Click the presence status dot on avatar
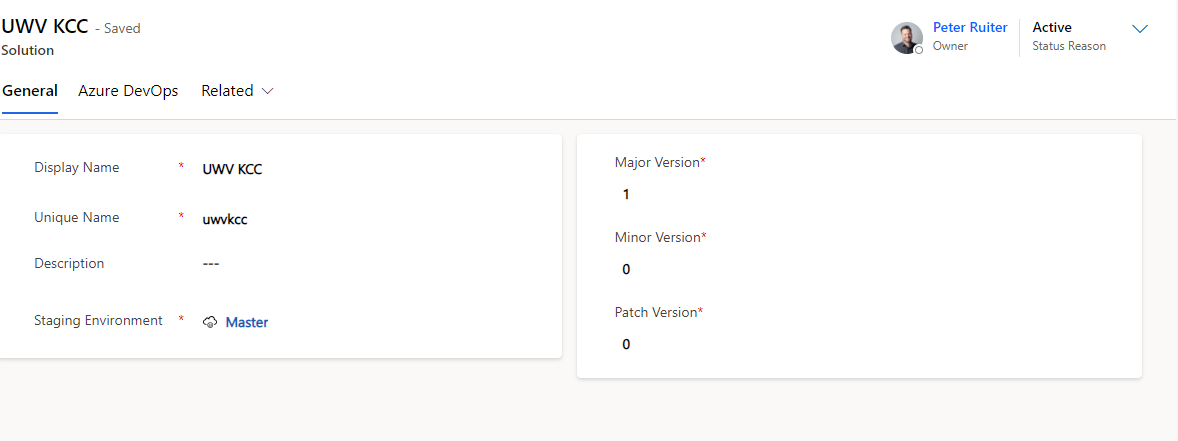Image resolution: width=1178 pixels, height=441 pixels. (919, 50)
